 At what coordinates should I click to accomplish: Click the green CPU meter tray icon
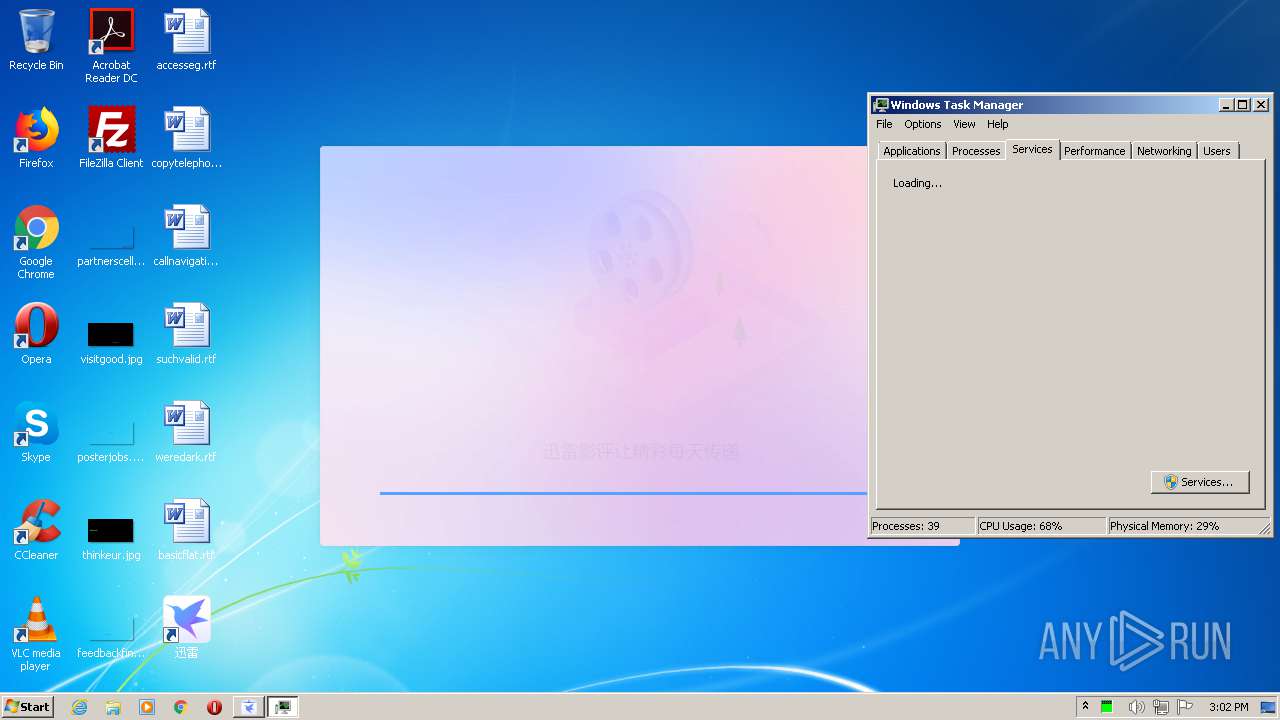pos(1107,707)
